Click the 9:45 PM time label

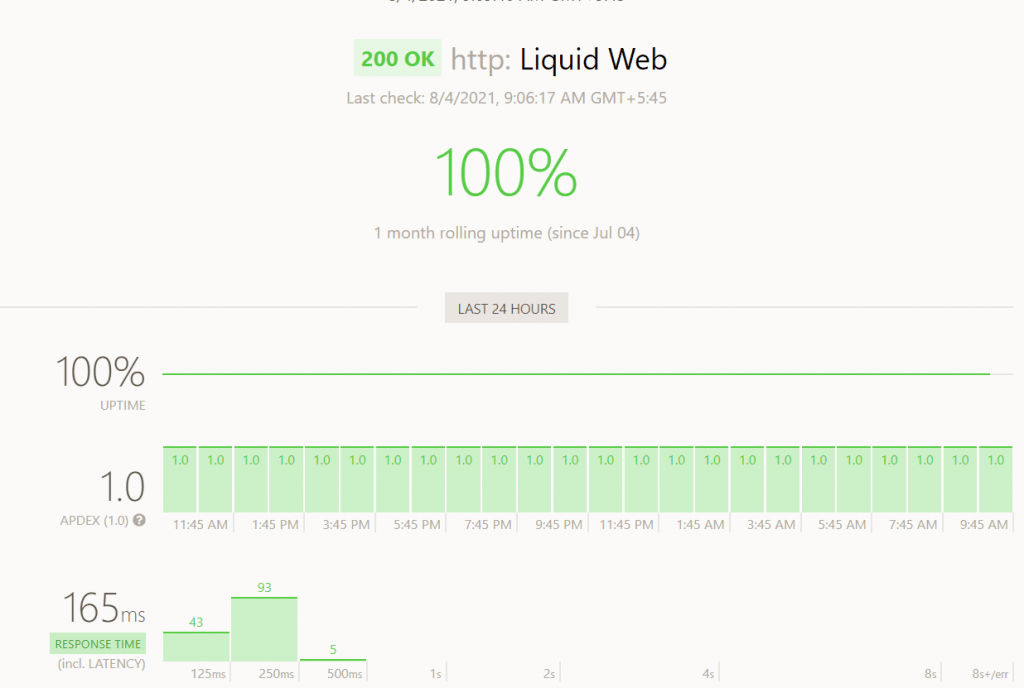558,525
